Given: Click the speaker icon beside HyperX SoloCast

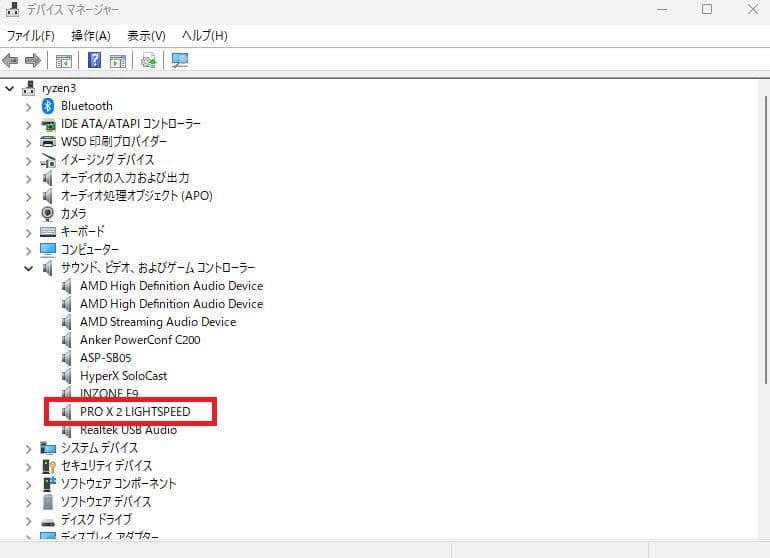Looking at the screenshot, I should pos(67,376).
